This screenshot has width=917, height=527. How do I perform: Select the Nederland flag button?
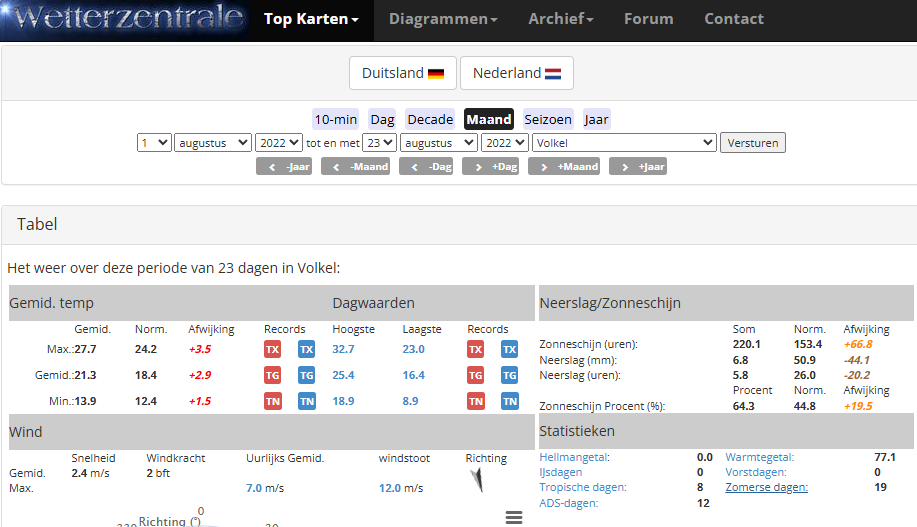516,73
